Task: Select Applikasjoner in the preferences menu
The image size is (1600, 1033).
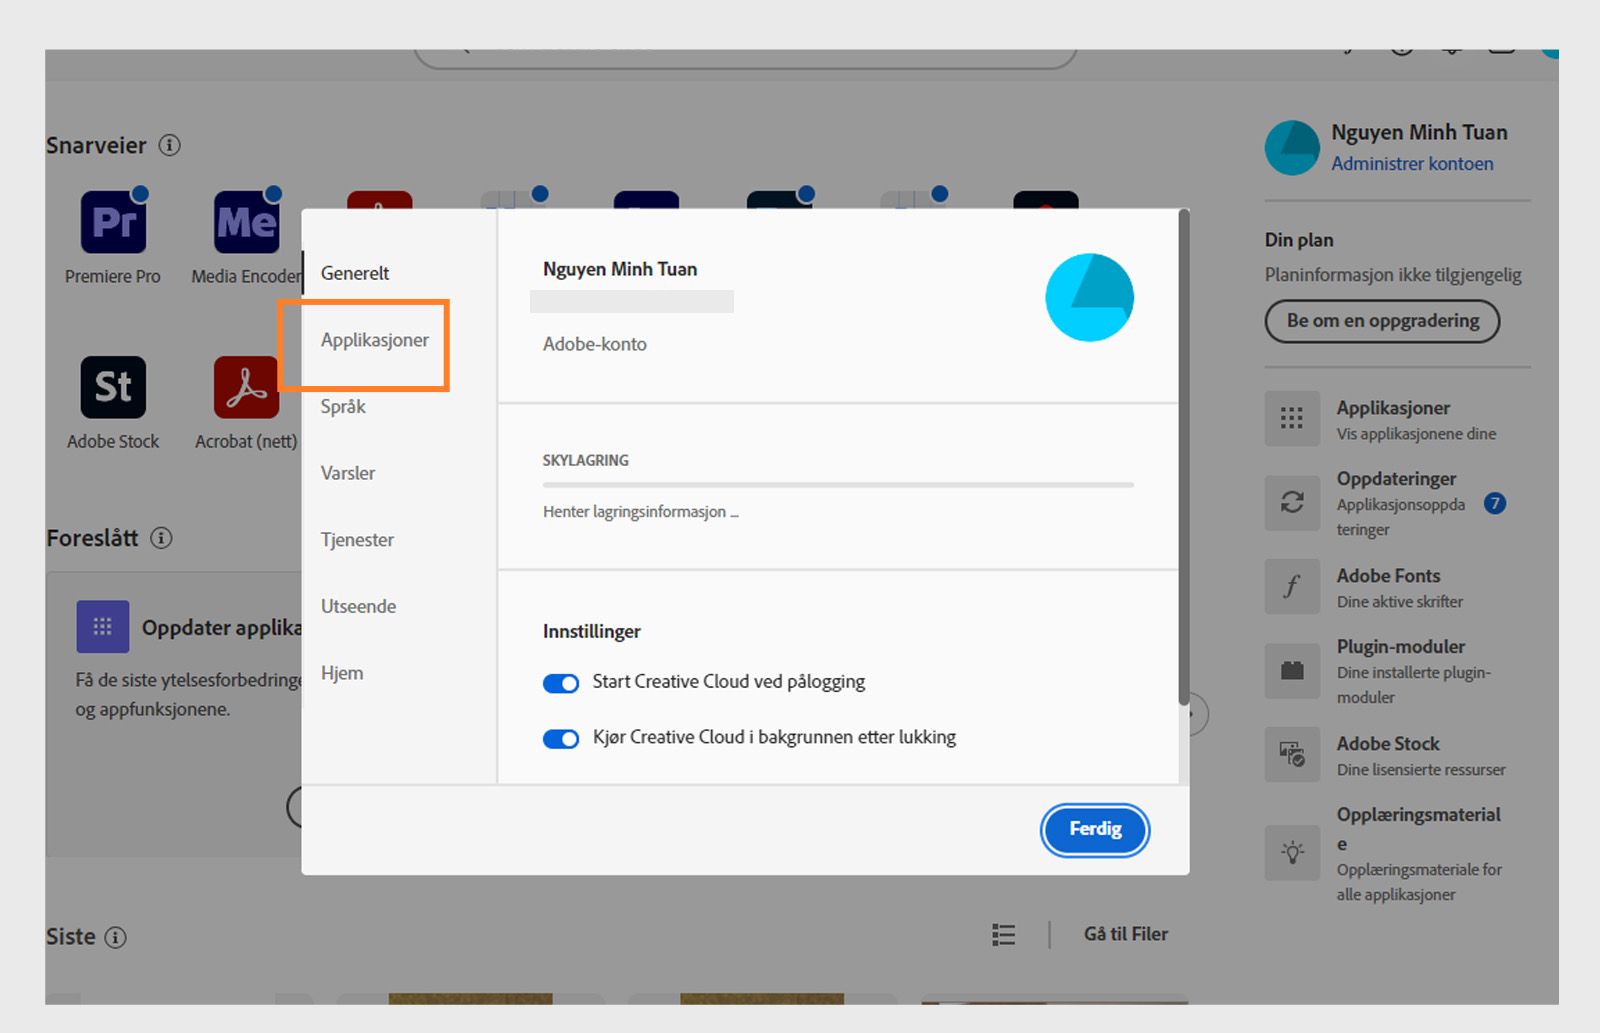Action: coord(374,342)
